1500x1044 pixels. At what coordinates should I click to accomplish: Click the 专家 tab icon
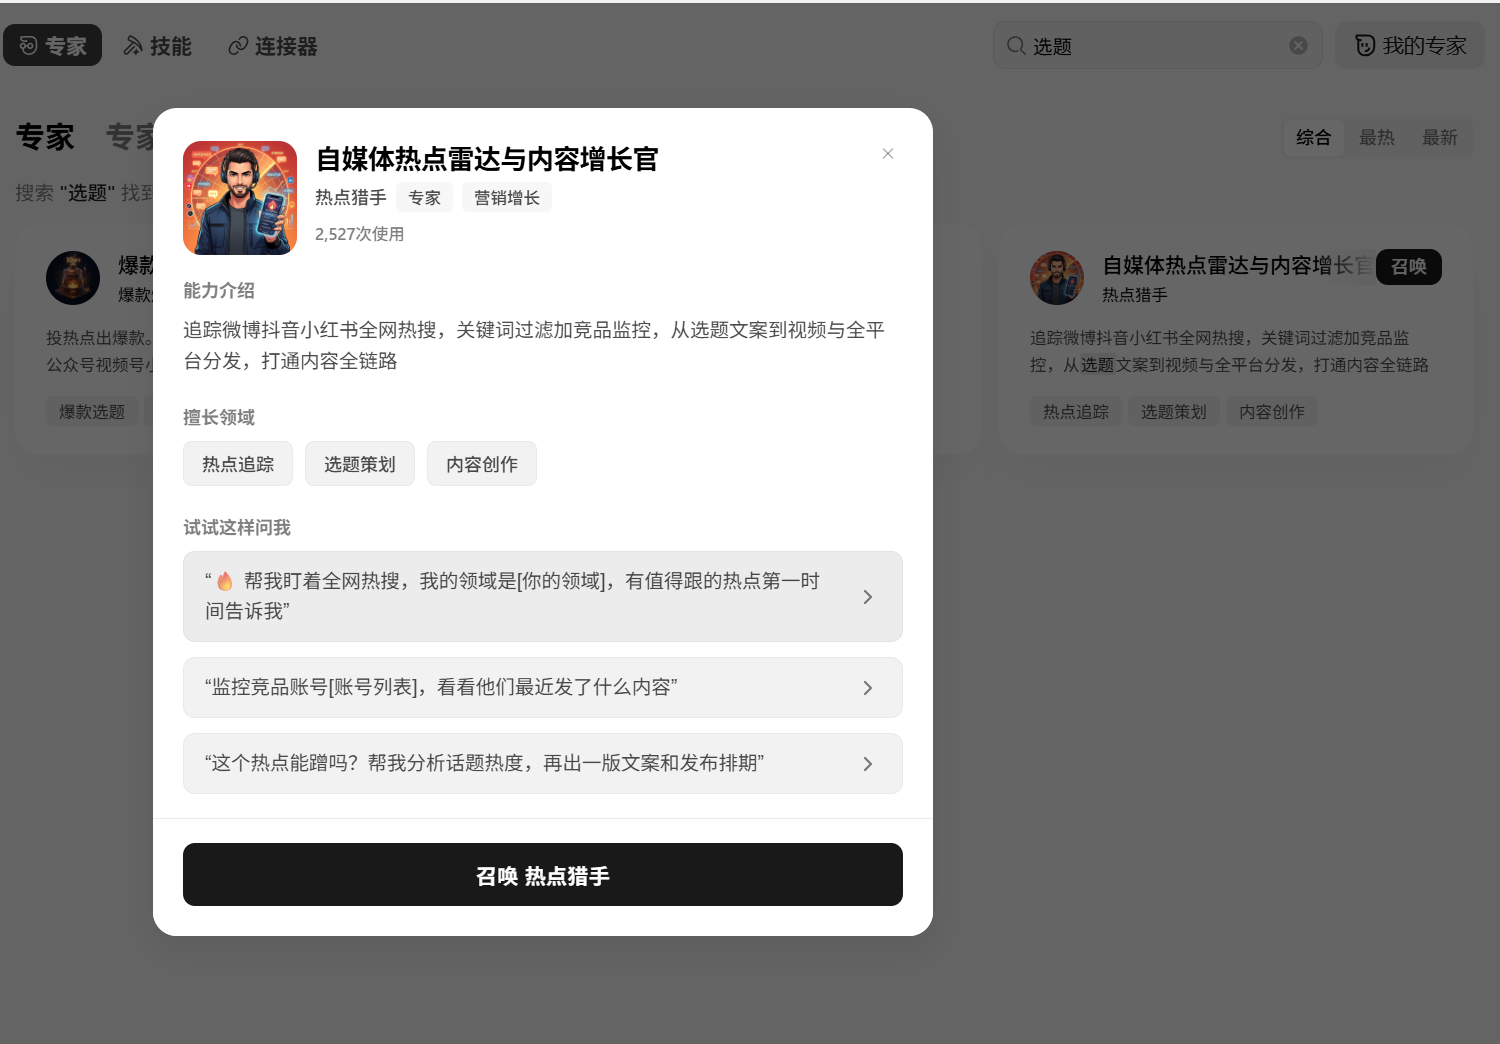tap(28, 46)
